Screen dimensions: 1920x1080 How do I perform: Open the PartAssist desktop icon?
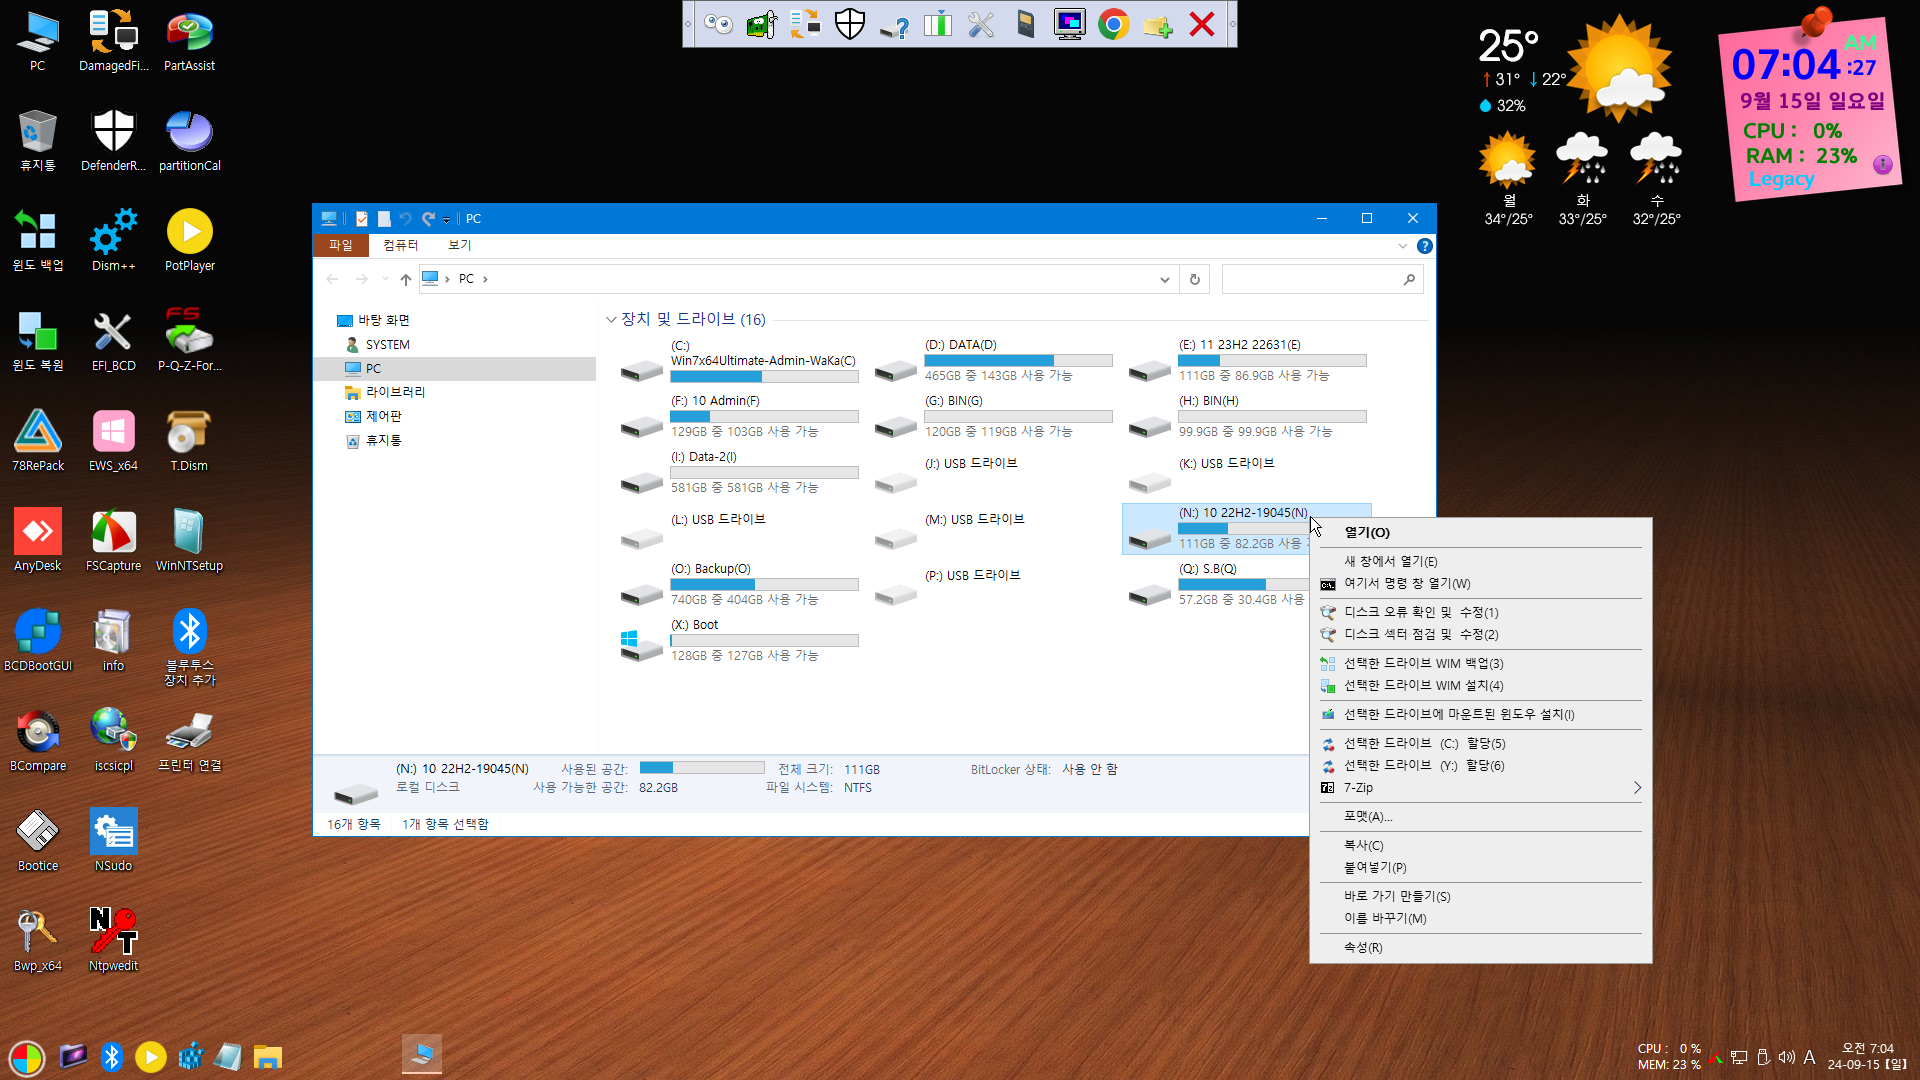click(189, 42)
